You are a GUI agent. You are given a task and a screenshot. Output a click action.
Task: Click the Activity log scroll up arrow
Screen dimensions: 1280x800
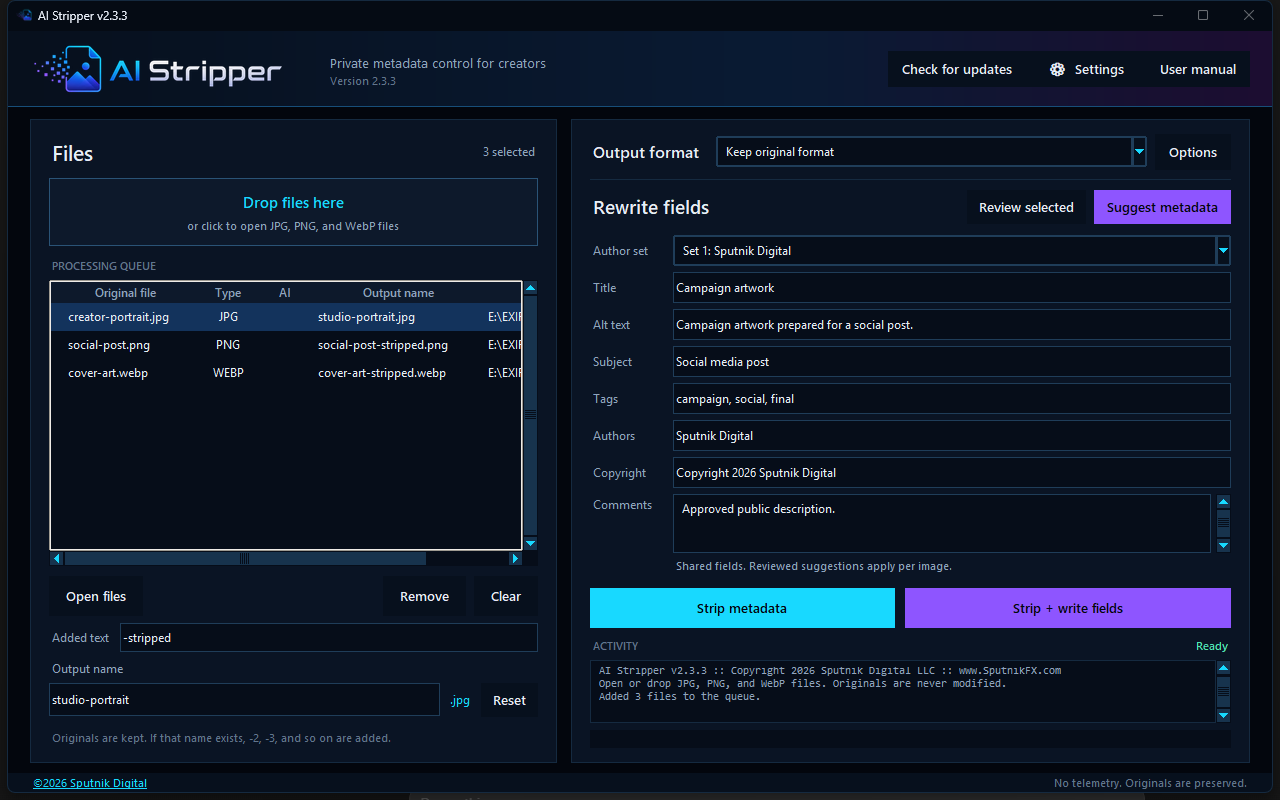point(1223,667)
